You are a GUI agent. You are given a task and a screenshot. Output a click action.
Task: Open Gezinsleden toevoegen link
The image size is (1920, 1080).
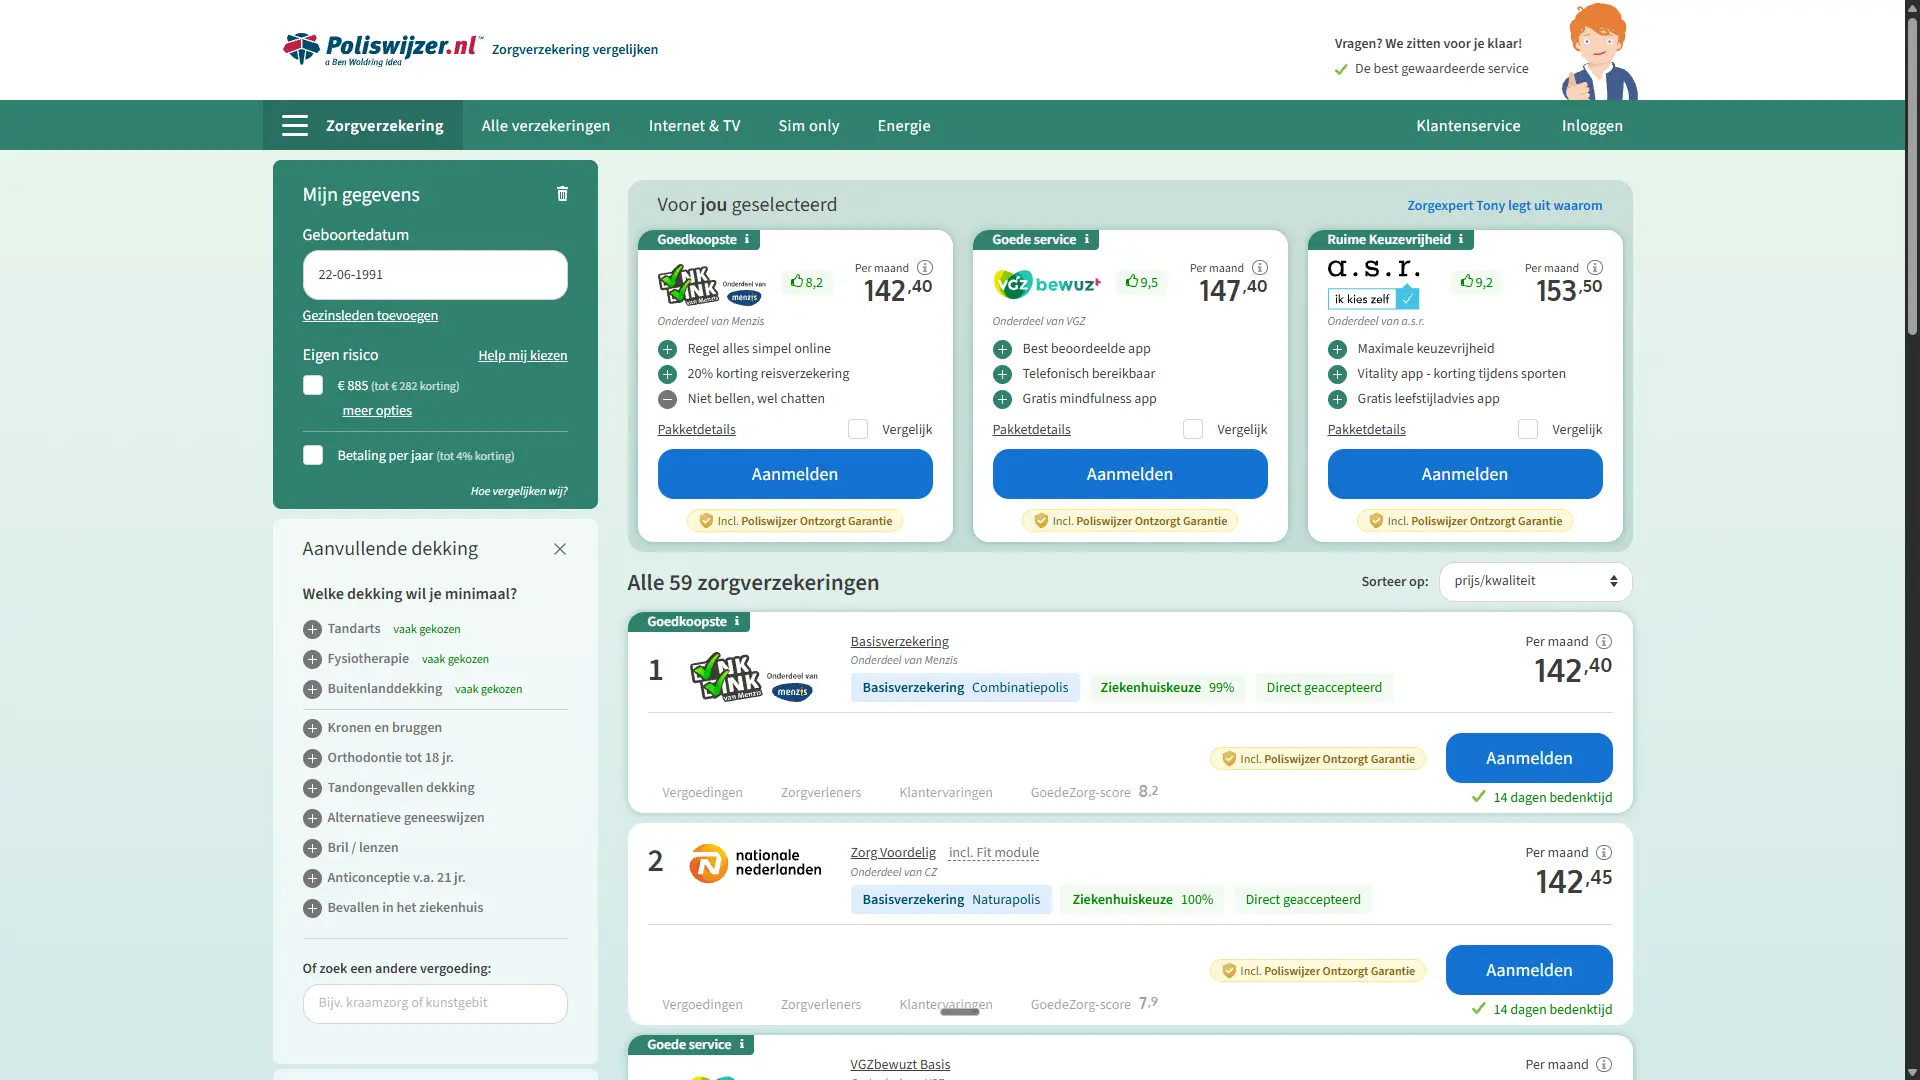(x=370, y=316)
